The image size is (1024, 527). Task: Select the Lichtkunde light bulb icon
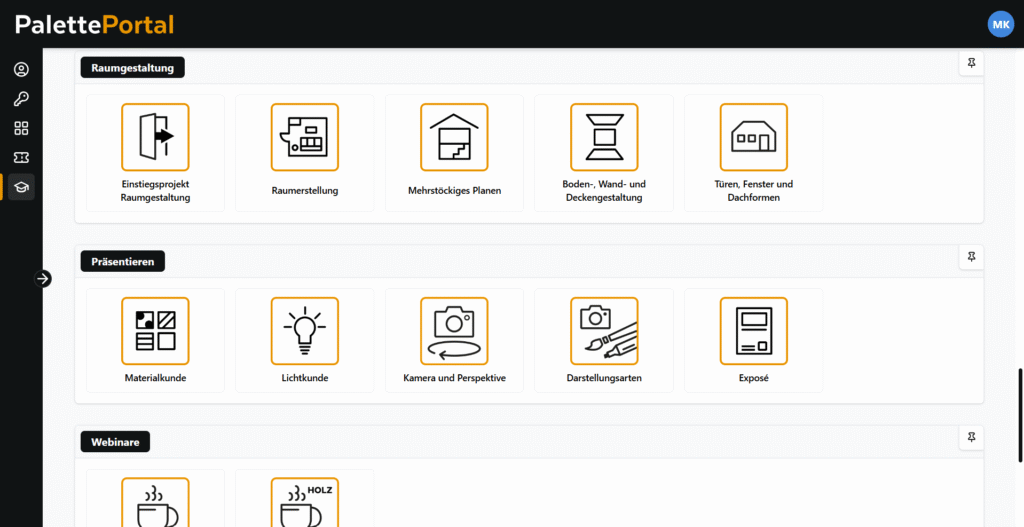point(305,331)
